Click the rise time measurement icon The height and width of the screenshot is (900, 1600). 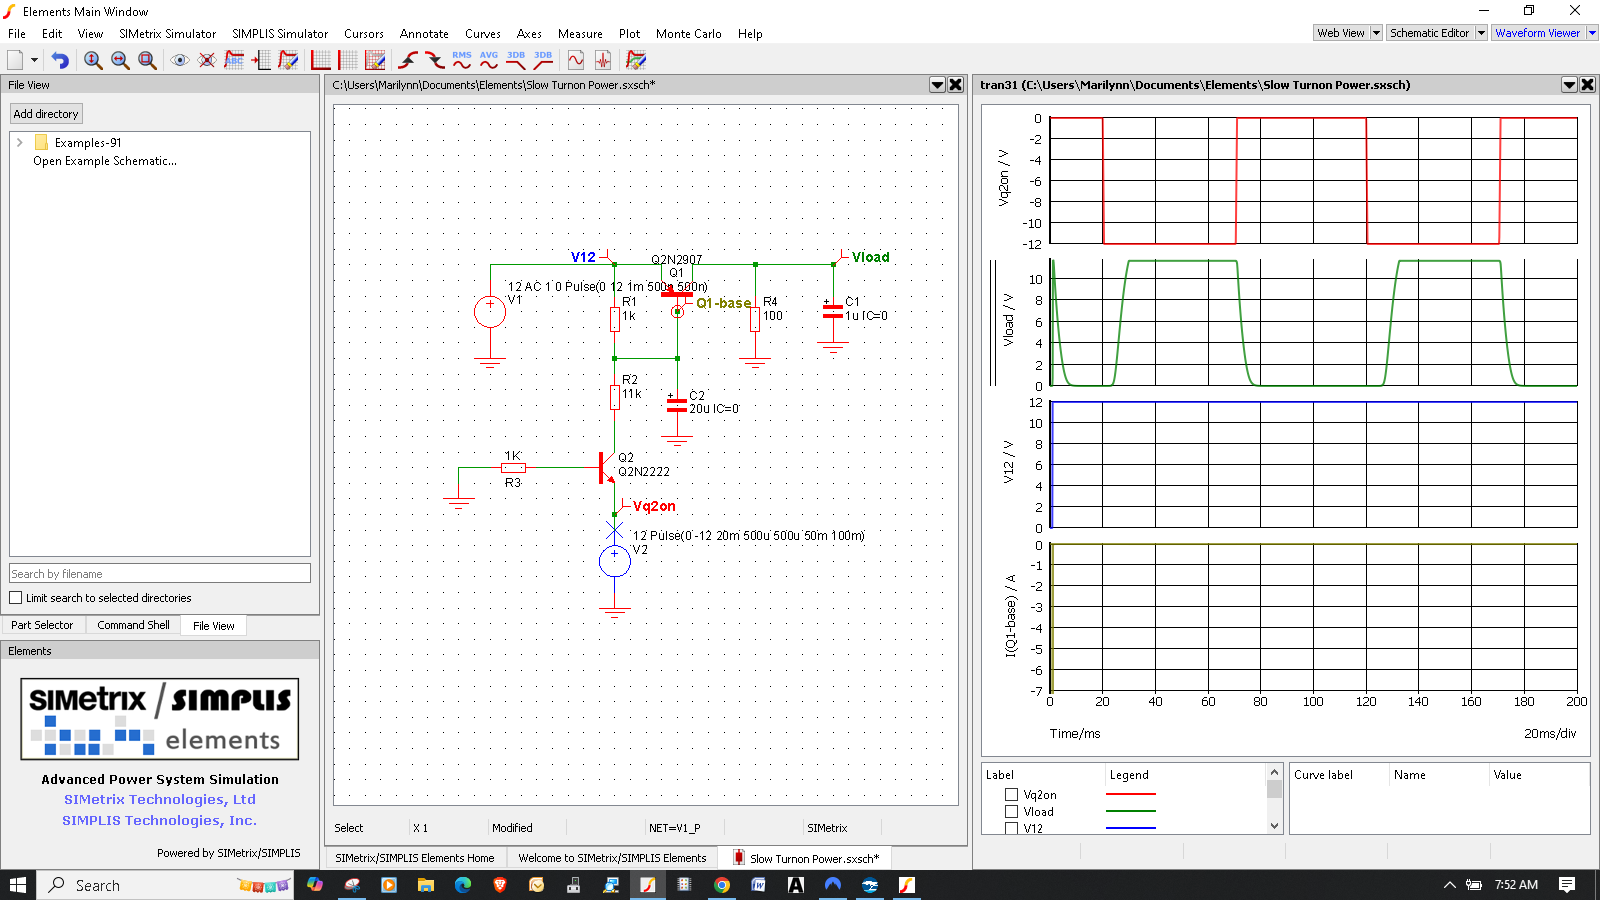pyautogui.click(x=408, y=60)
